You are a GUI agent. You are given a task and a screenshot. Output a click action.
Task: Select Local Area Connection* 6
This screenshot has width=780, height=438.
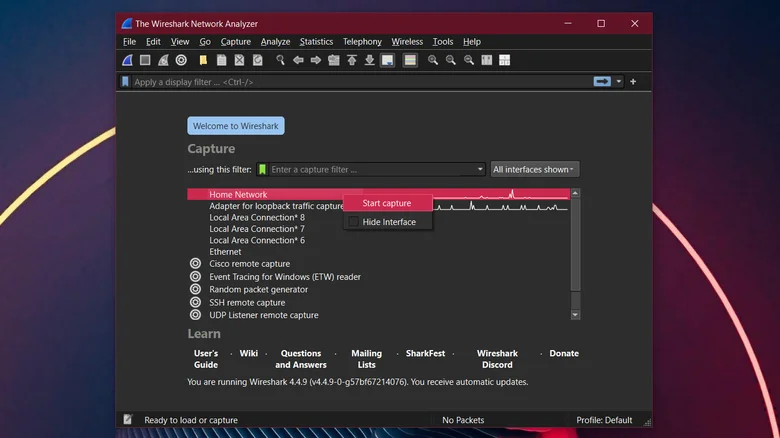[x=257, y=240]
